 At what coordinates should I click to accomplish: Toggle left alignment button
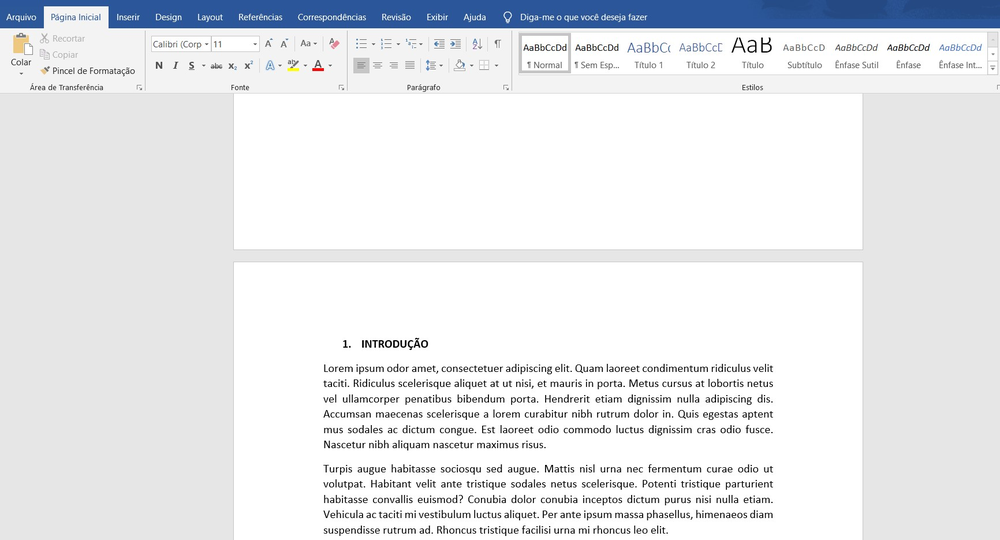pyautogui.click(x=361, y=65)
